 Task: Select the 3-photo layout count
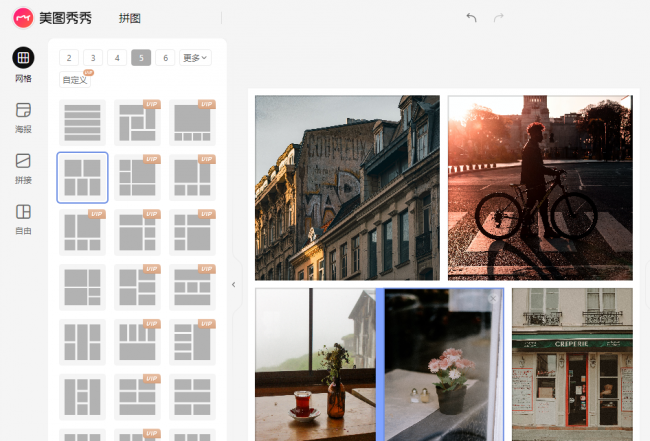coord(93,58)
